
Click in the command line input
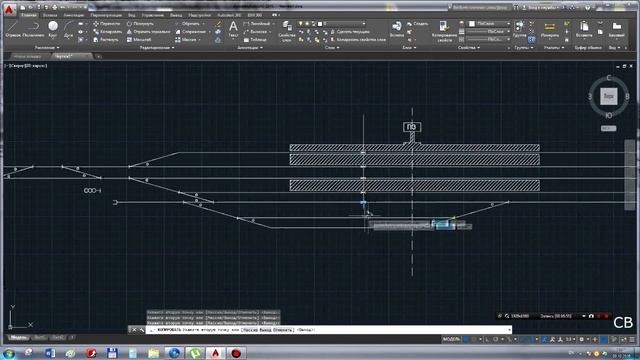point(328,330)
